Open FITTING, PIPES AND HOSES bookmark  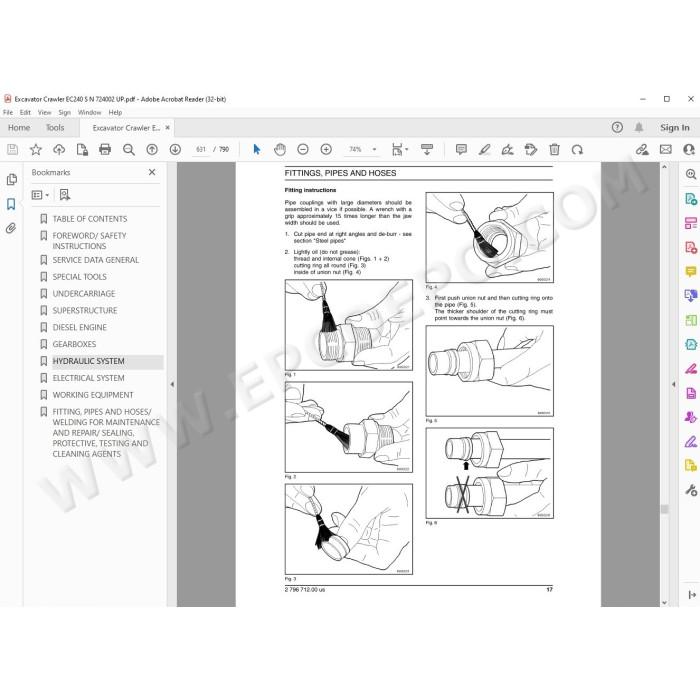click(x=106, y=433)
